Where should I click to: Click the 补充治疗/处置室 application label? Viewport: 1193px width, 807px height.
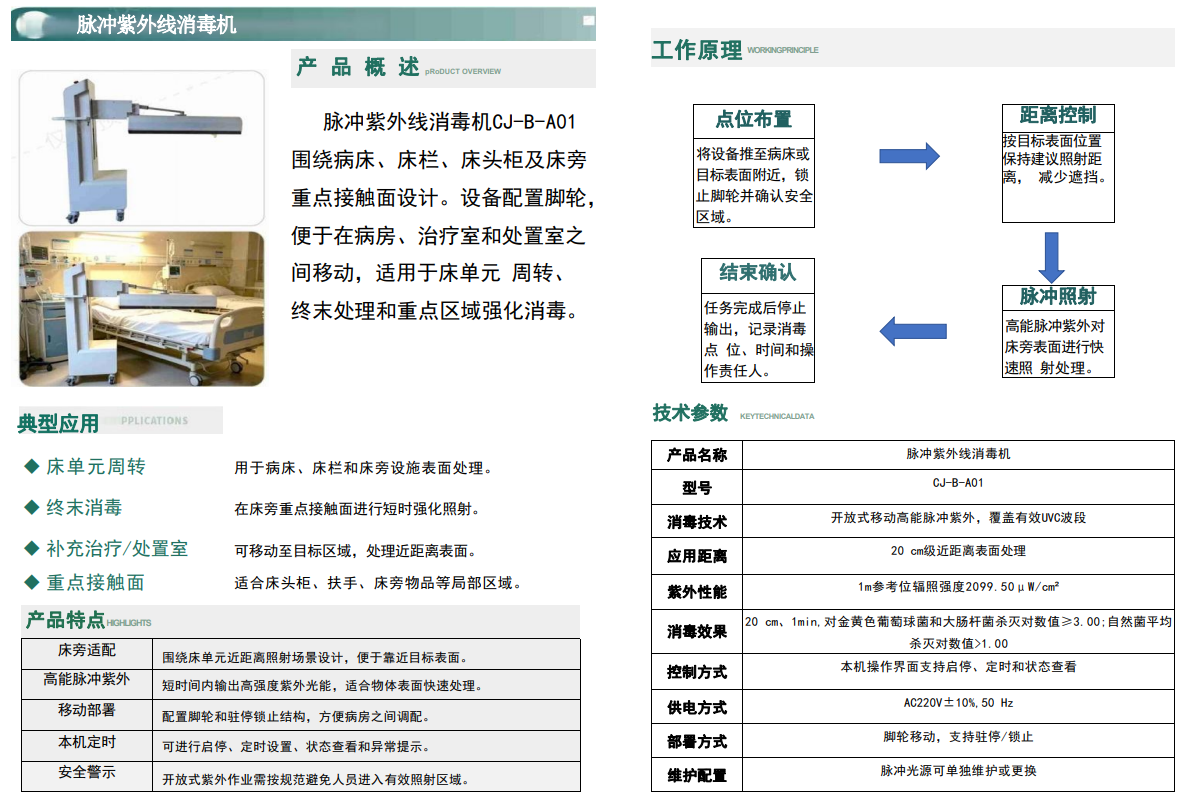[117, 548]
